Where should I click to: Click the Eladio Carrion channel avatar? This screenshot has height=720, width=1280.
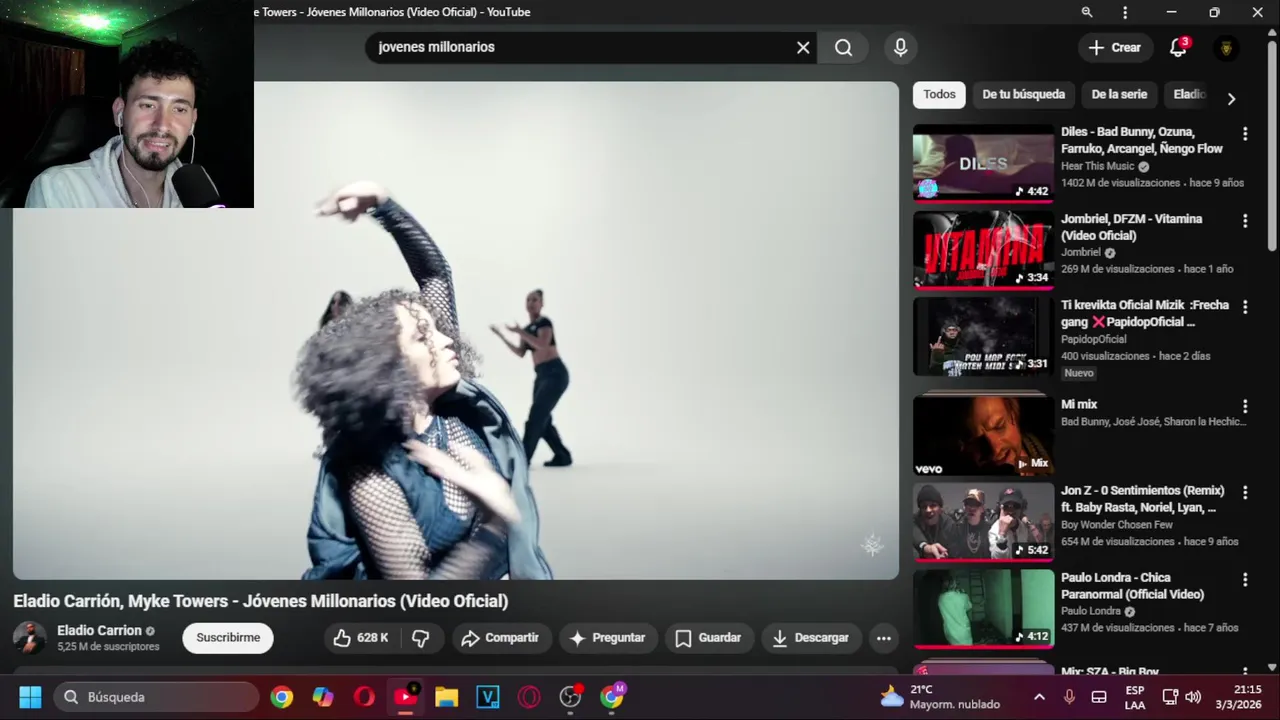[x=29, y=638]
